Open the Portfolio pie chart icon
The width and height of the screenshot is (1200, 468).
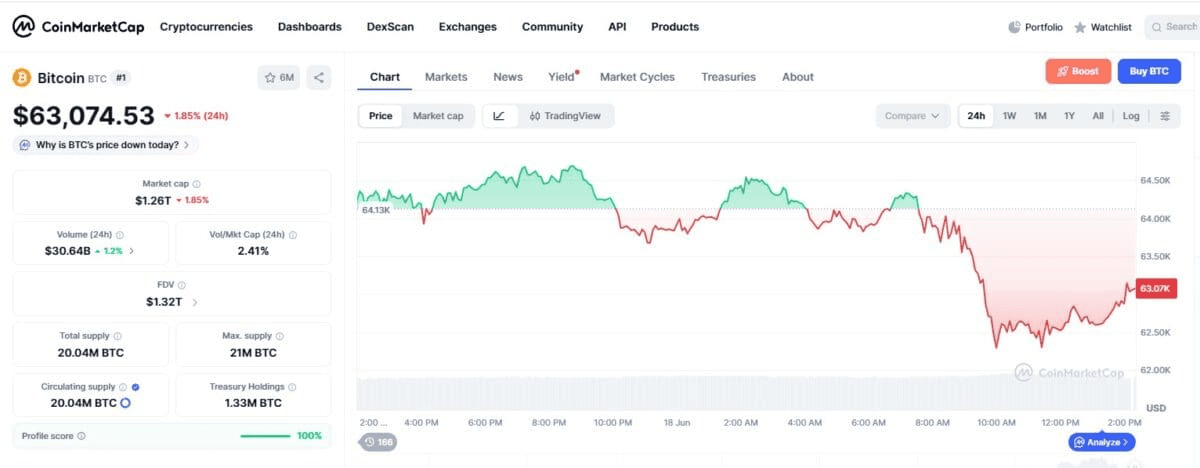click(1015, 27)
